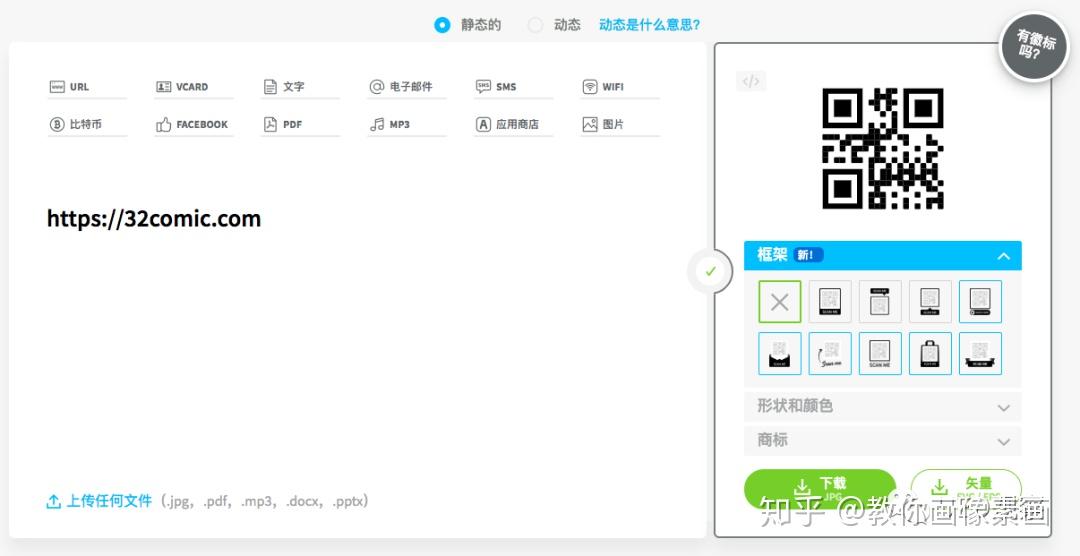Screen dimensions: 1080x556
Task: Click the 有徽标吗? round badge
Action: (1034, 48)
